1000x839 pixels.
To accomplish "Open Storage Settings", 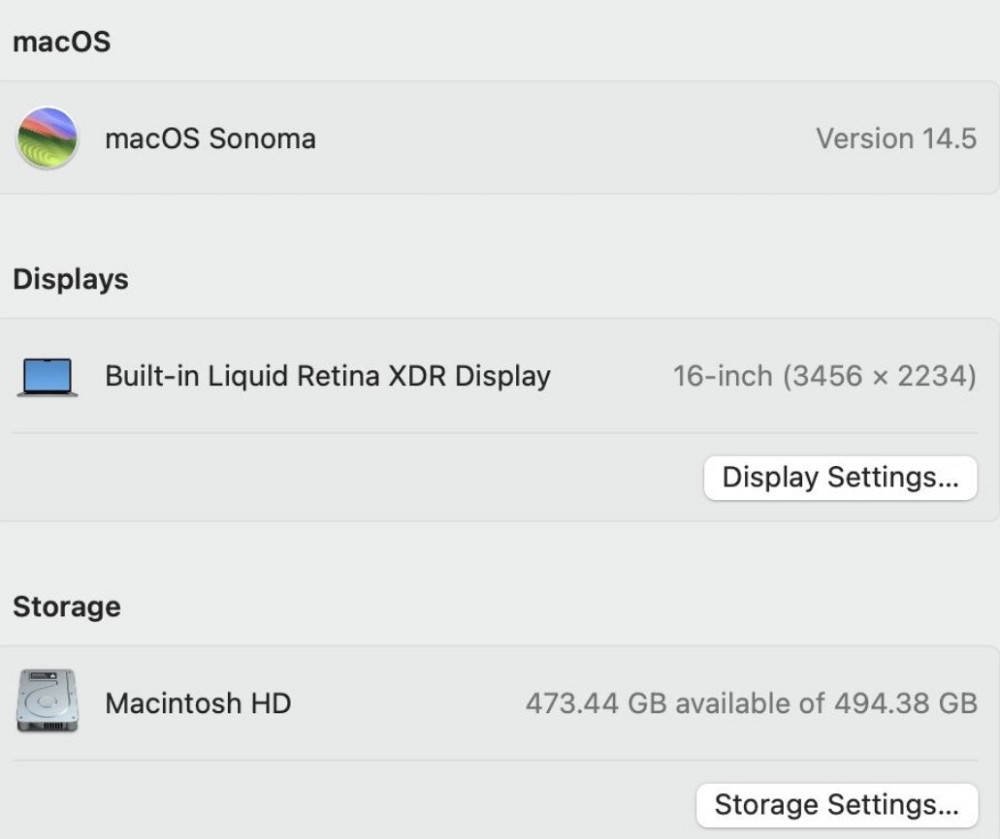I will tap(836, 805).
